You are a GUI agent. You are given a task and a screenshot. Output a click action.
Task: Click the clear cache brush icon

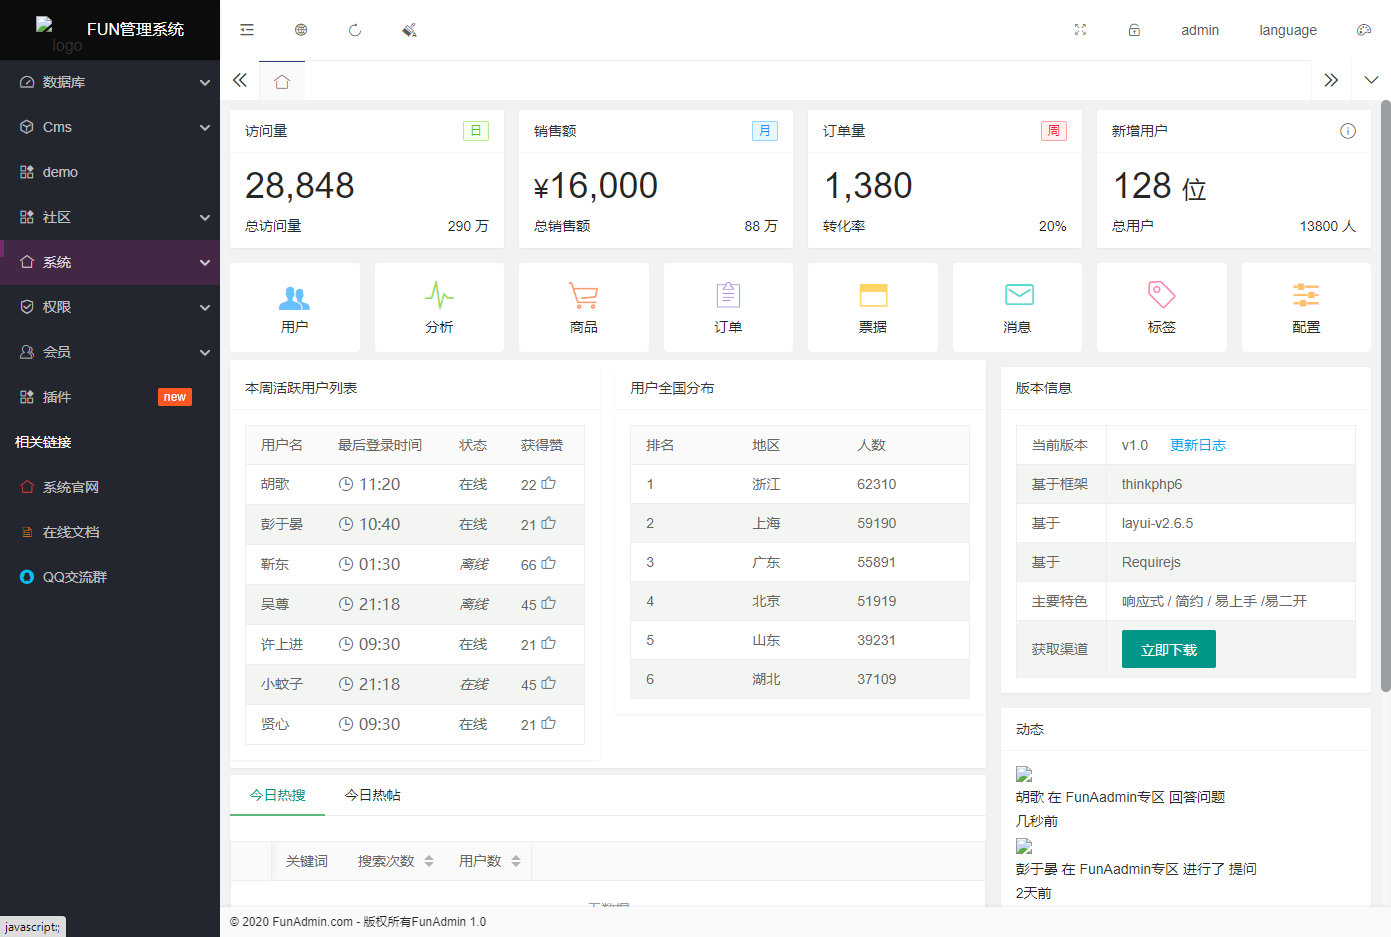[409, 30]
